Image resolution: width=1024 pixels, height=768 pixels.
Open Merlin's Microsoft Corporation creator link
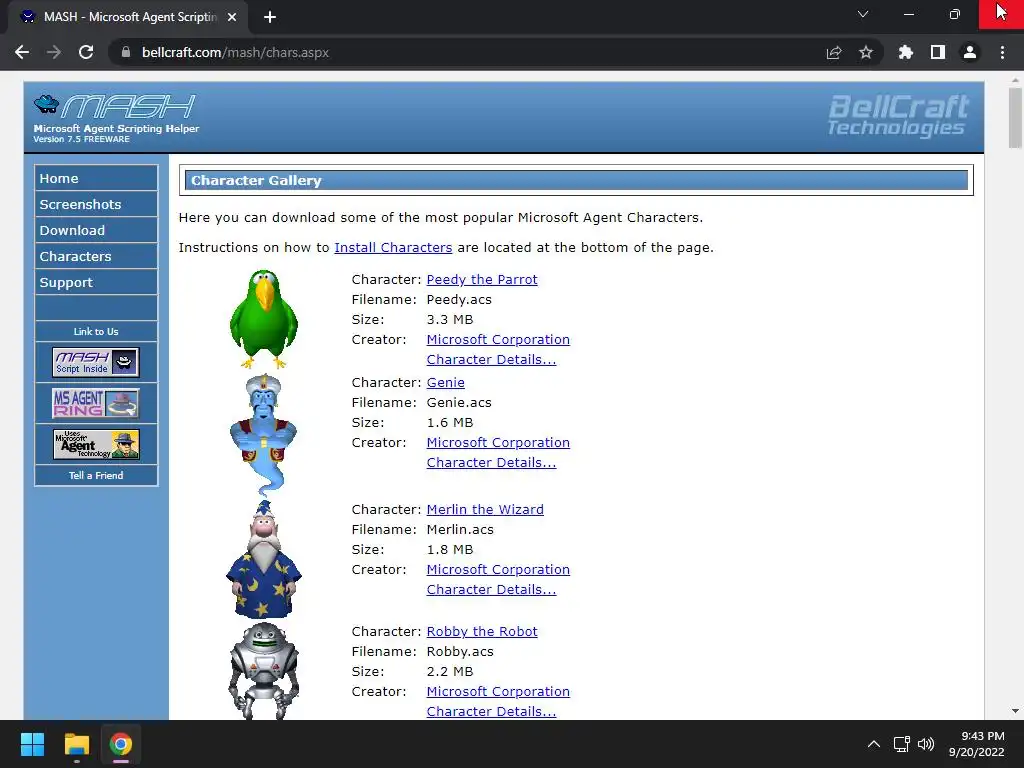click(498, 569)
